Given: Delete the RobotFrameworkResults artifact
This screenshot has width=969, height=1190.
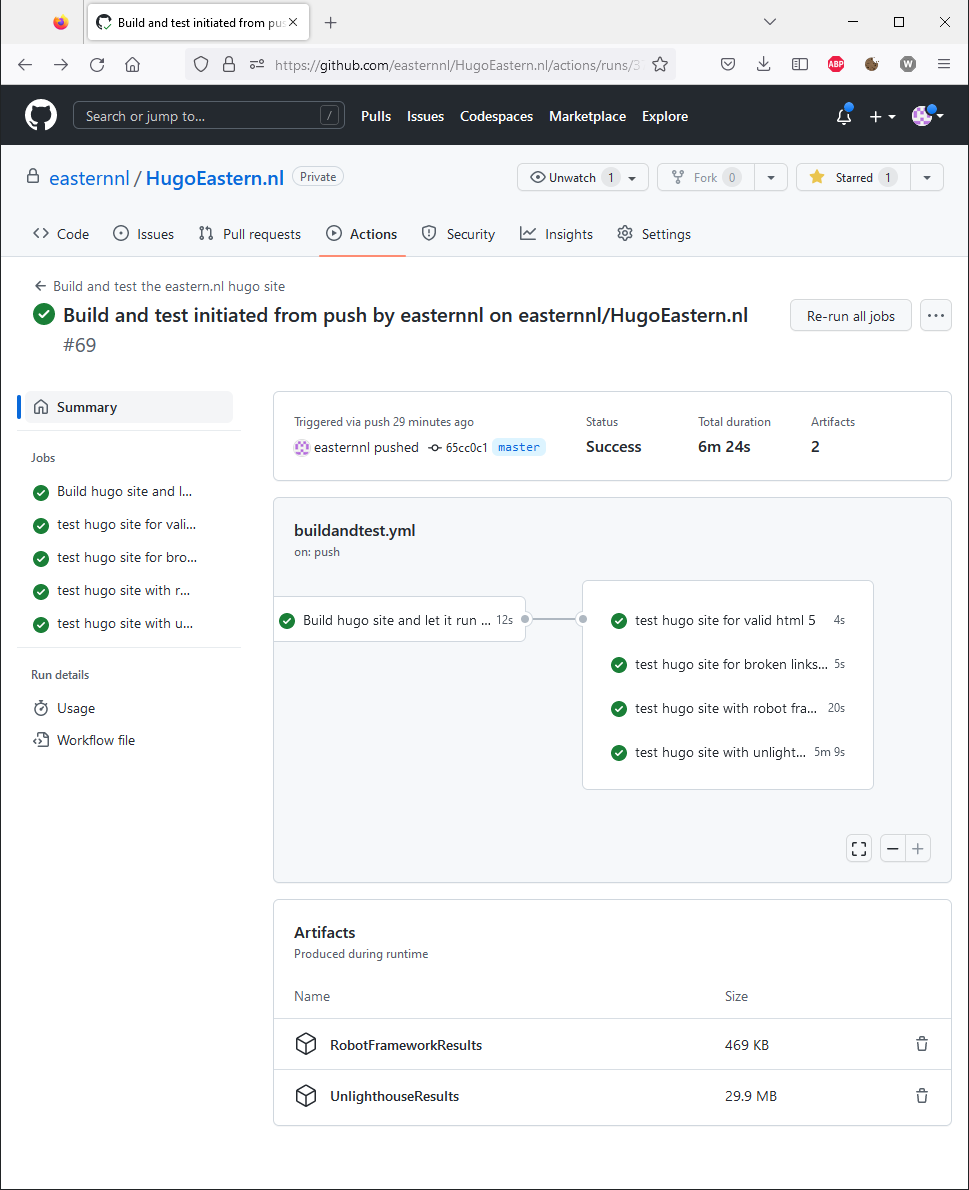Looking at the screenshot, I should (x=921, y=1044).
